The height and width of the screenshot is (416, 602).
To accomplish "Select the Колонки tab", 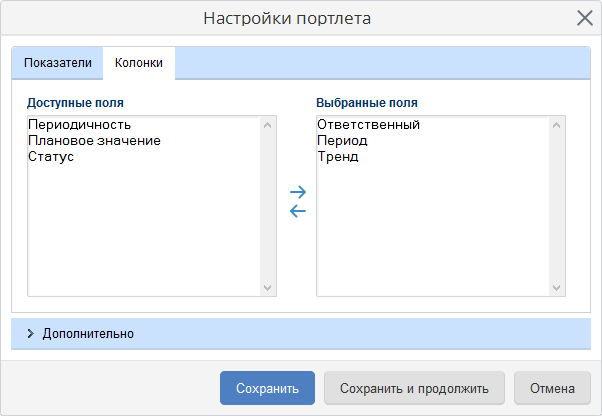I will 139,63.
